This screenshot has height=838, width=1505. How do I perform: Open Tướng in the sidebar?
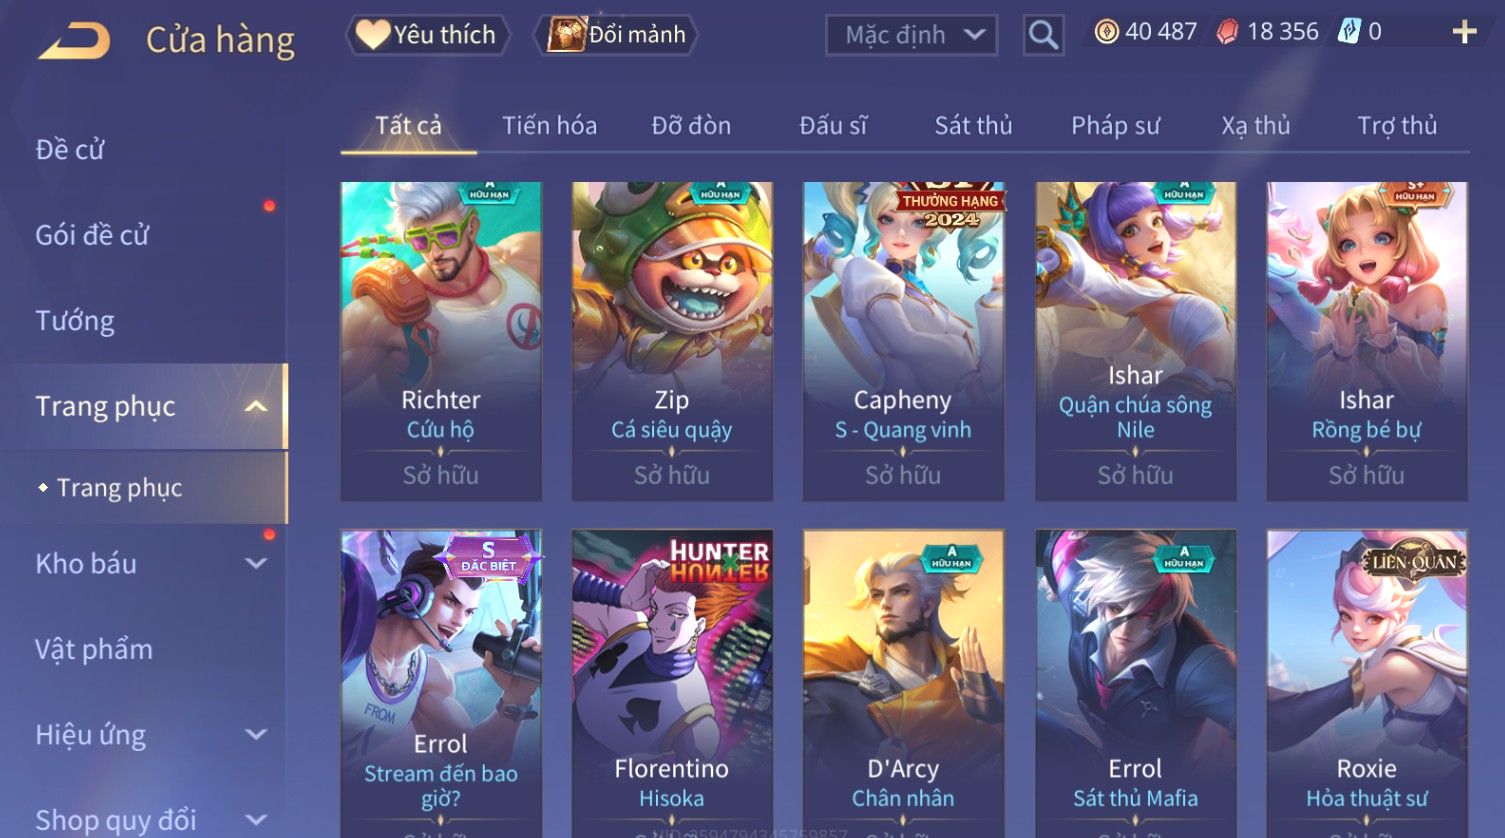75,321
